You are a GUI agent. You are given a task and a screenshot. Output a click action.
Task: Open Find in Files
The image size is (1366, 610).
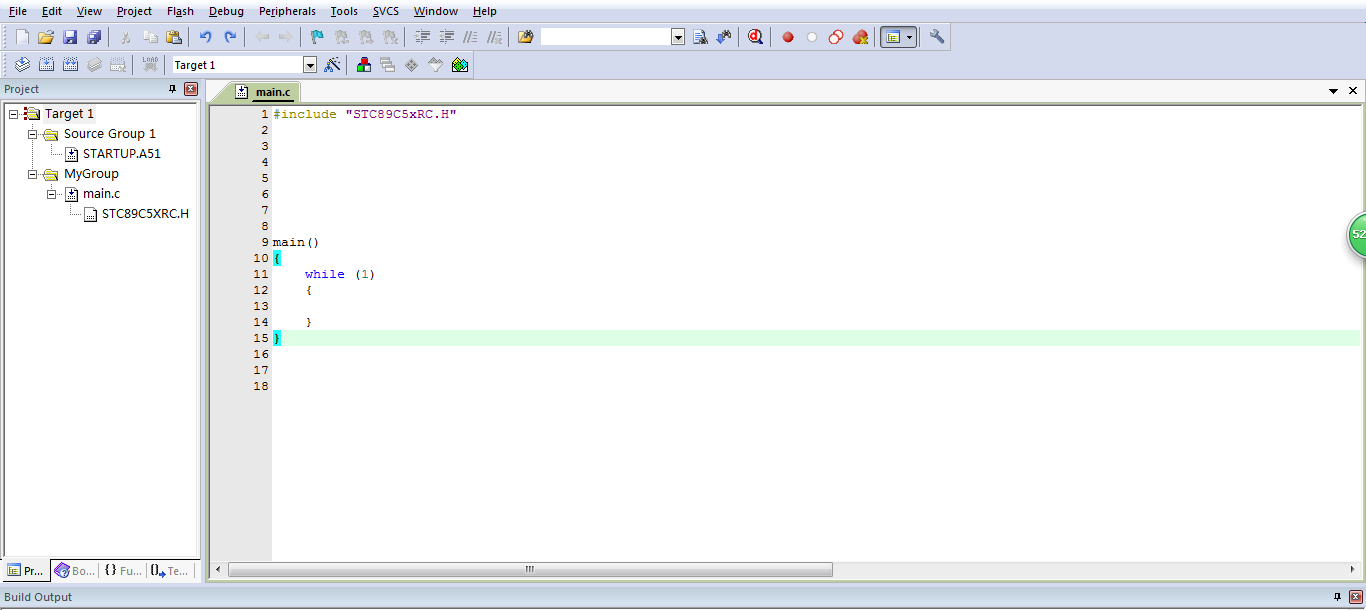pyautogui.click(x=525, y=37)
